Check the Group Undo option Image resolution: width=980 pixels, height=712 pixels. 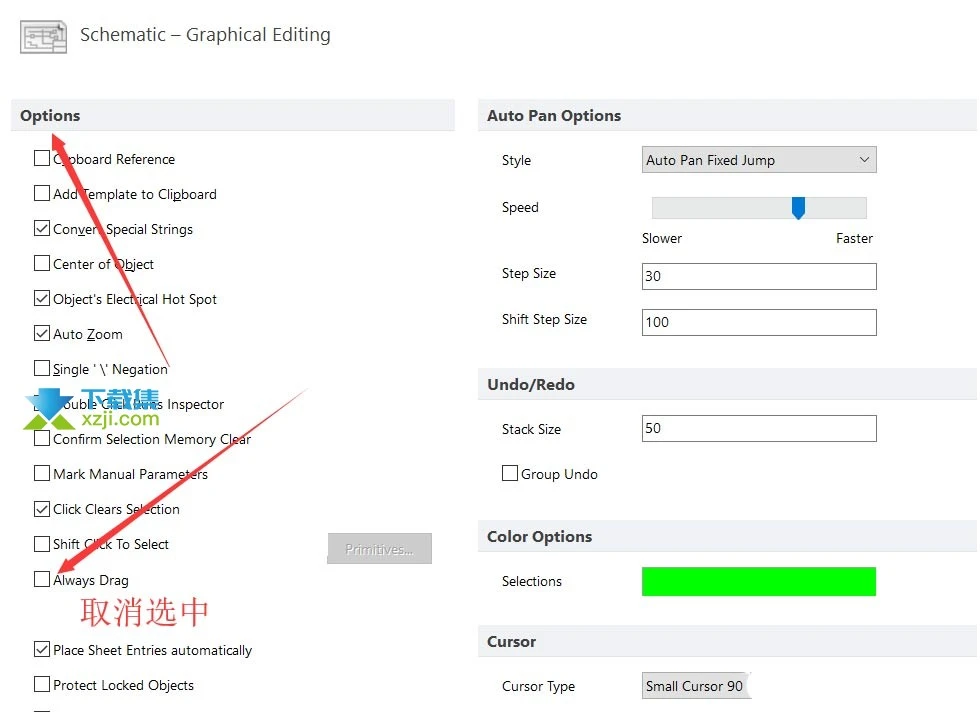pyautogui.click(x=510, y=473)
